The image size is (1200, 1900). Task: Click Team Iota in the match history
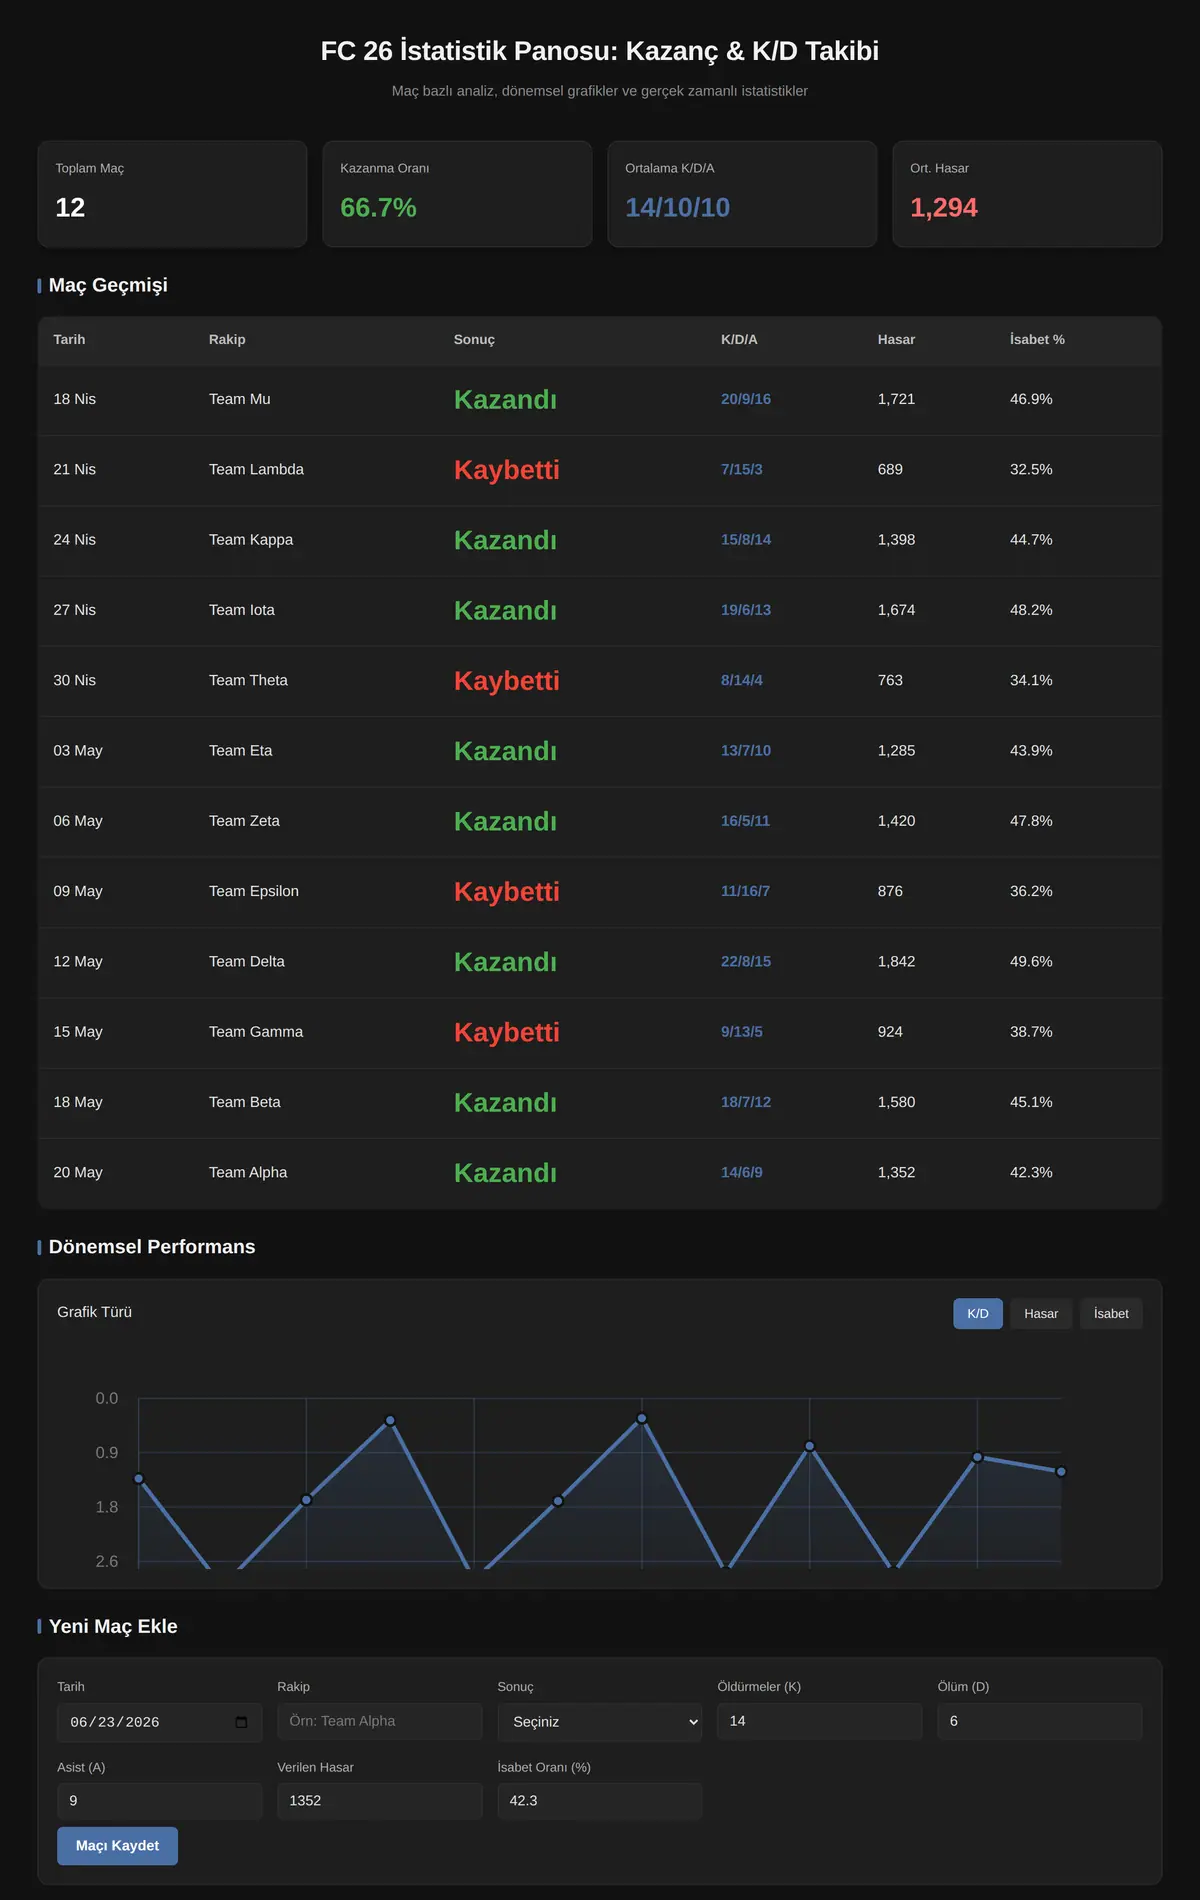[242, 610]
